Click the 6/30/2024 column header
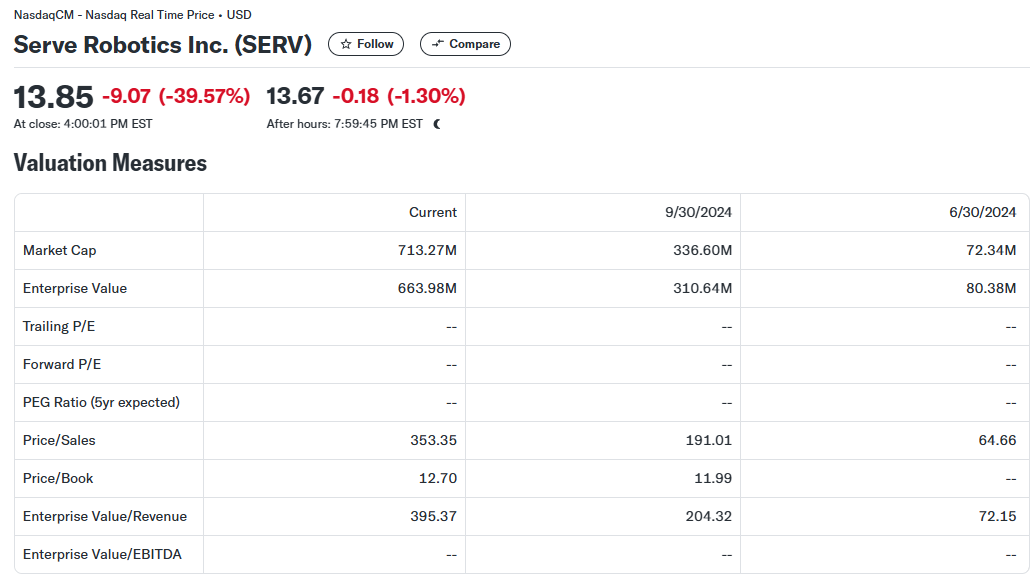This screenshot has width=1035, height=579. pos(982,213)
